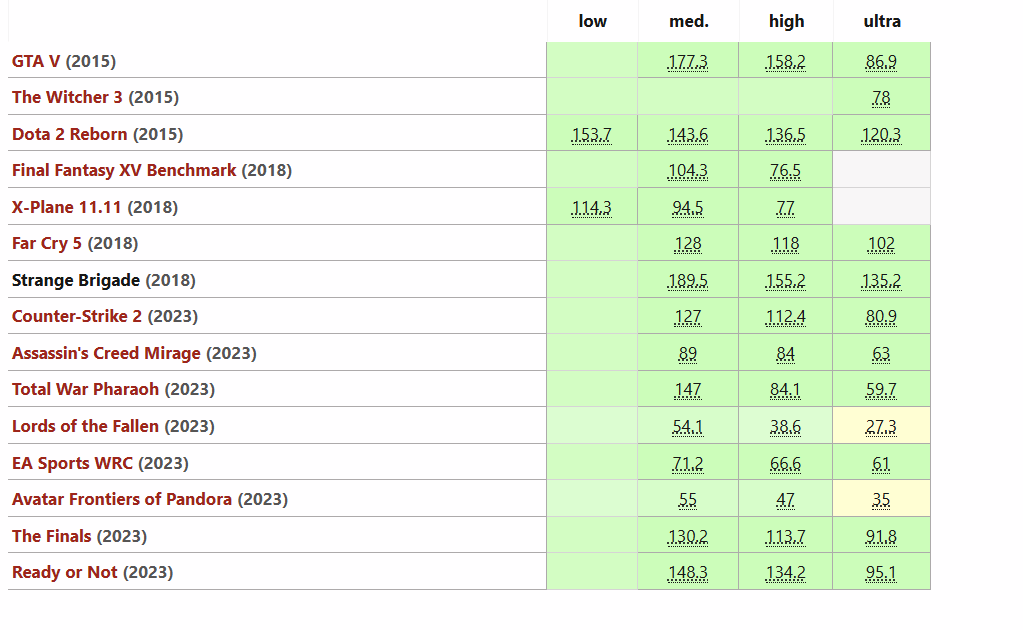This screenshot has height=630, width=1023.
Task: Click The Finals medium value 130.2
Action: [x=688, y=537]
